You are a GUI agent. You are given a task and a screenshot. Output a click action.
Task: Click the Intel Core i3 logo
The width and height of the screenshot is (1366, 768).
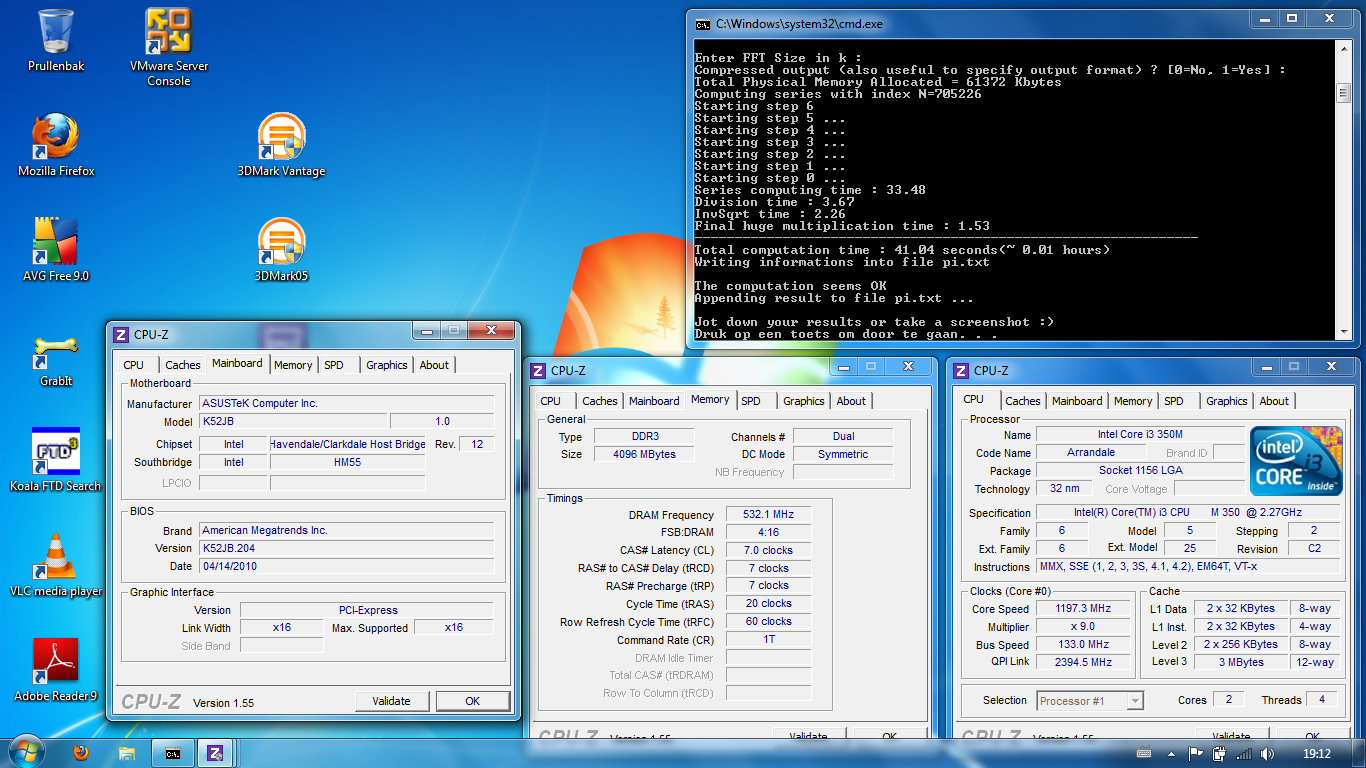[1296, 461]
